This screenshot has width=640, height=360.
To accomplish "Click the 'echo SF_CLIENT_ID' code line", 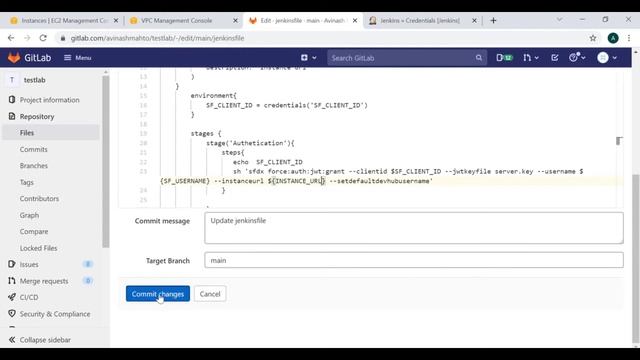I will pos(268,162).
